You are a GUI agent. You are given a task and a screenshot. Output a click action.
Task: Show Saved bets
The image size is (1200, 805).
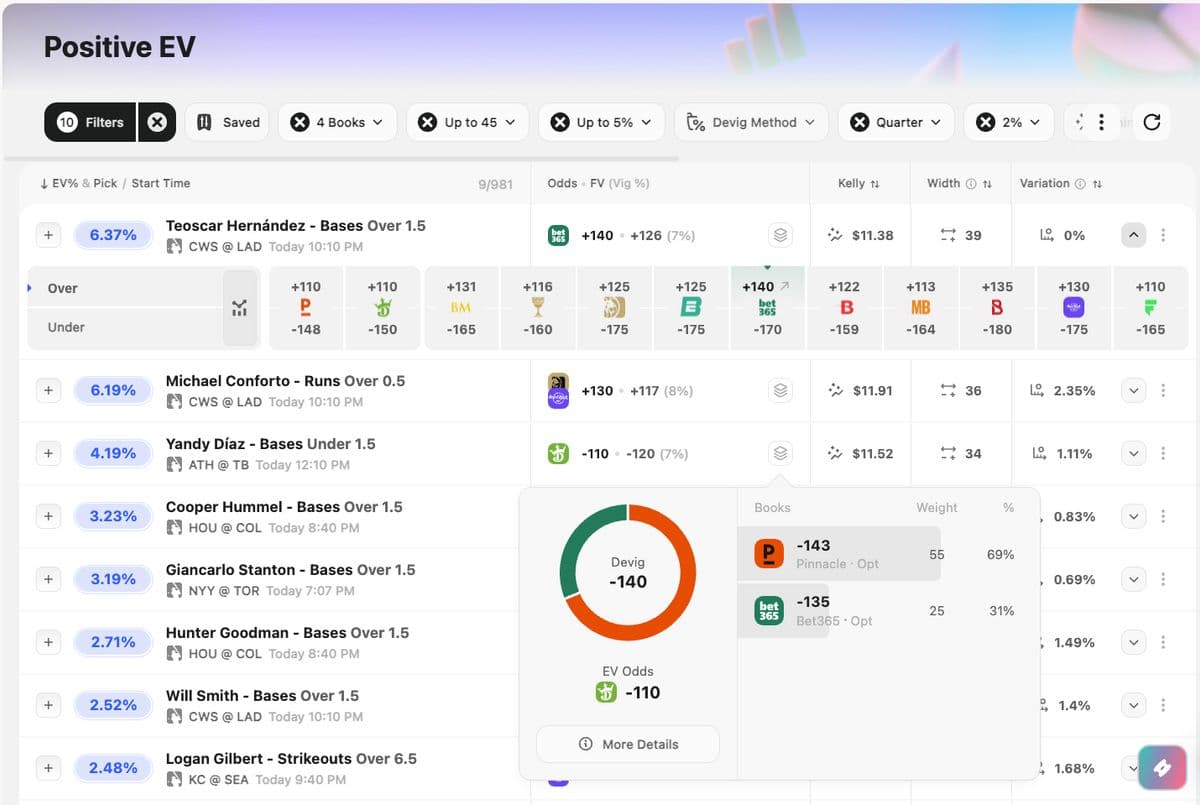coord(228,122)
